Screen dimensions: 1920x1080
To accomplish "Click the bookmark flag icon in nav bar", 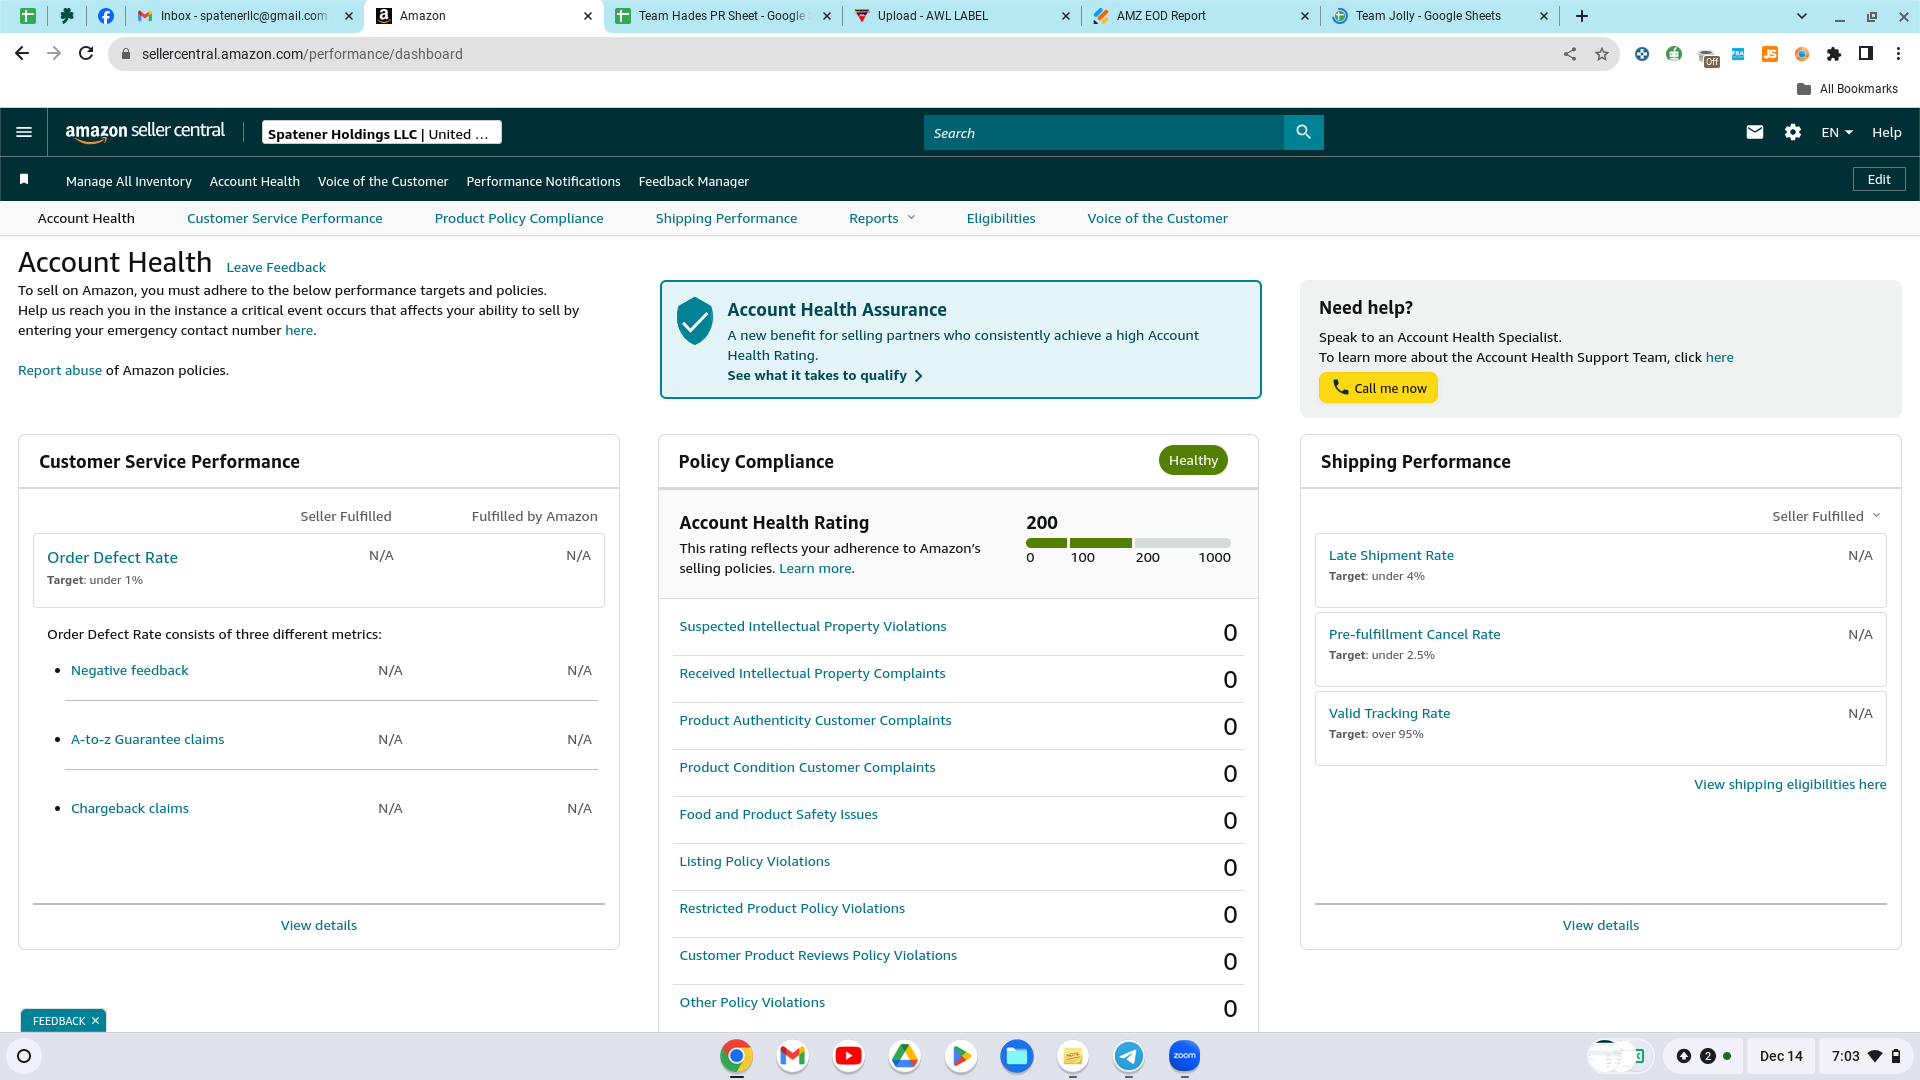I will (x=24, y=179).
